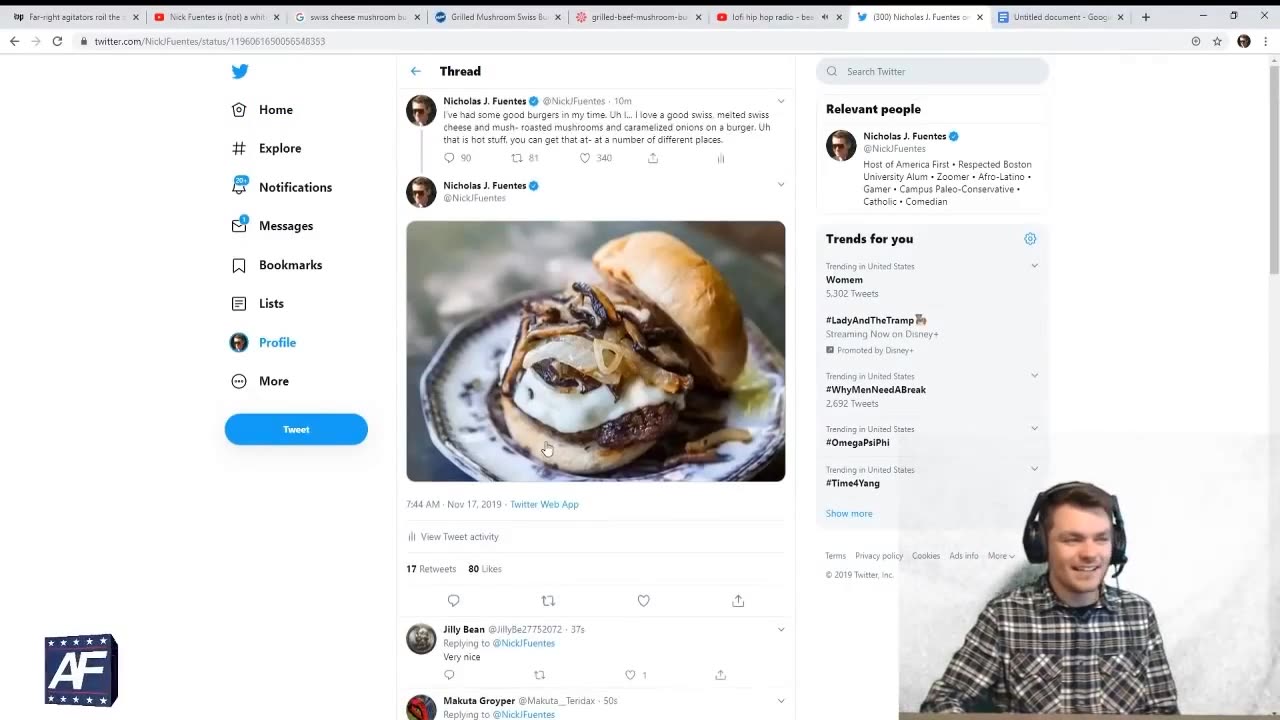The image size is (1280, 720).
Task: Share the first burger text tweet
Action: 653,158
